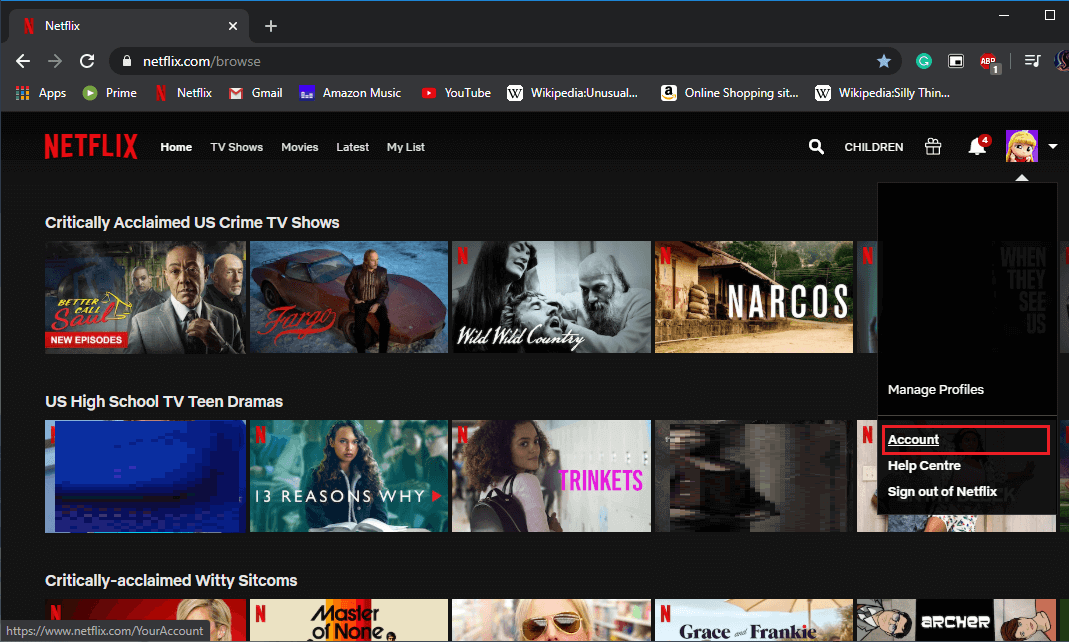Go to Movies
1069x642 pixels.
299,147
